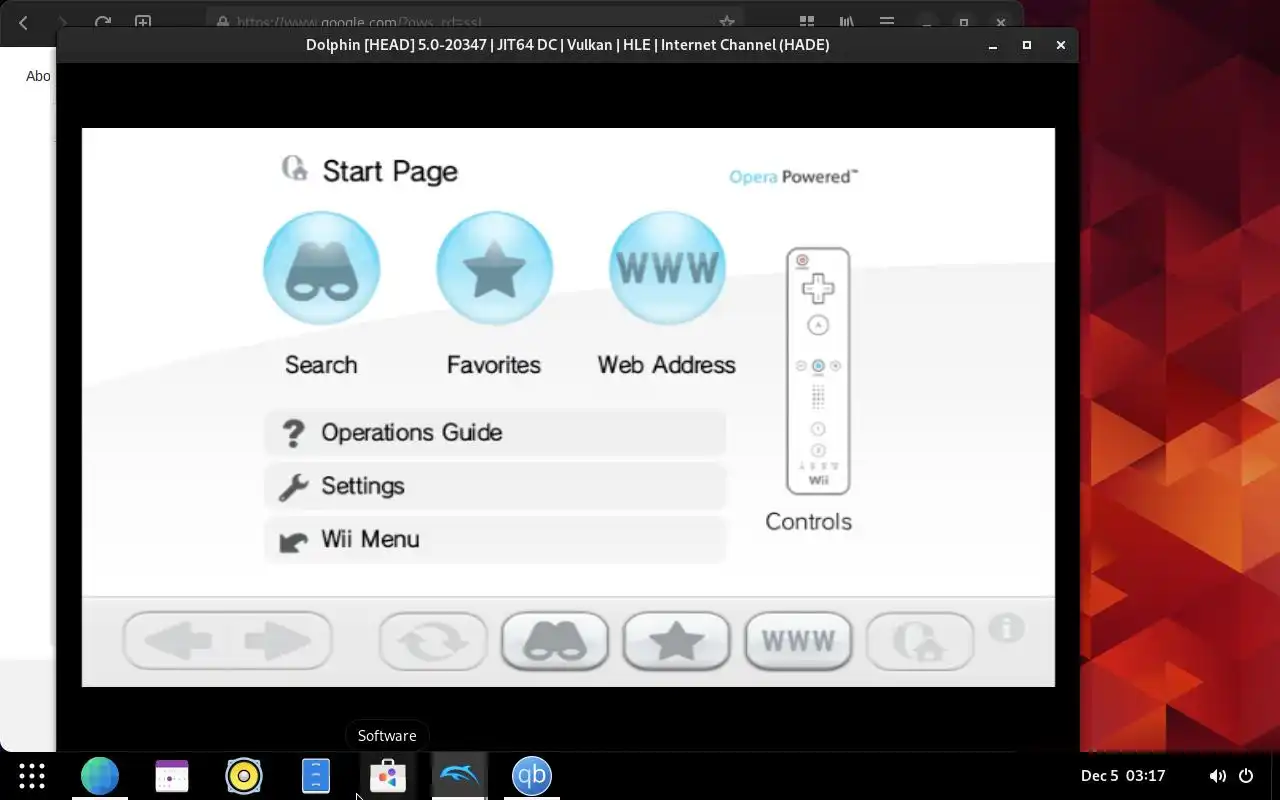The height and width of the screenshot is (800, 1280).
Task: Switch to Dolphin emulator in taskbar
Action: (x=460, y=776)
